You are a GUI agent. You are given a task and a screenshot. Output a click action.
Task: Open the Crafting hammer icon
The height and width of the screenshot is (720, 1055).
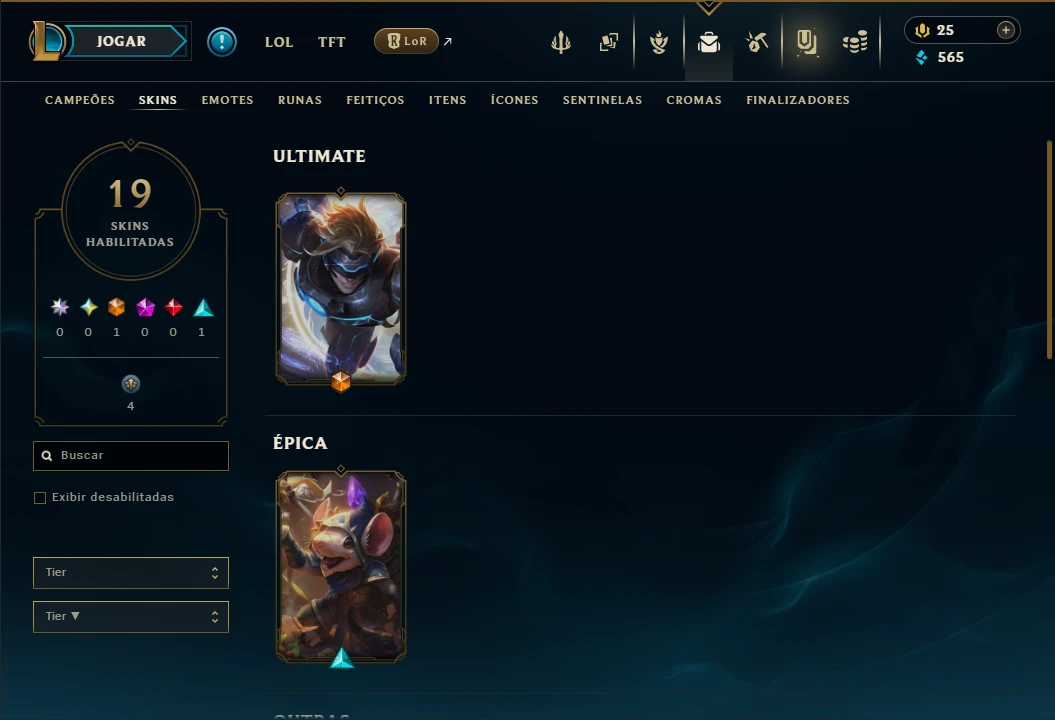(757, 42)
